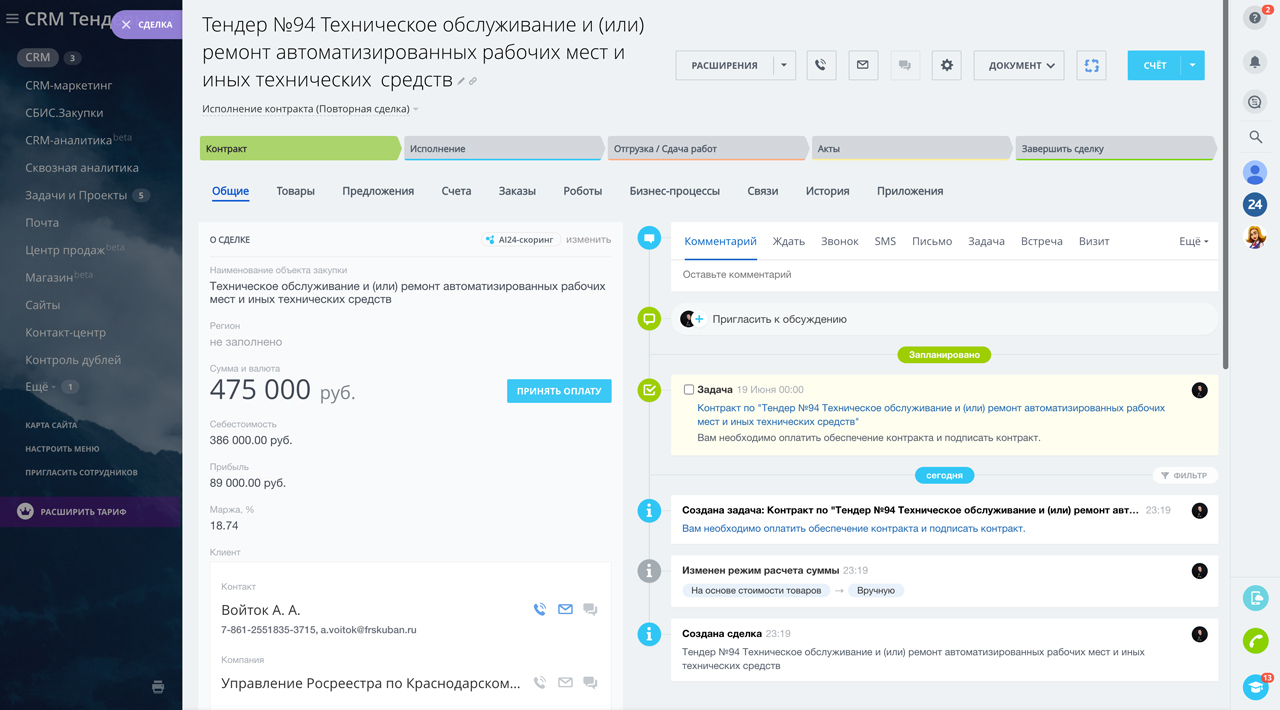The width and height of the screenshot is (1280, 710).
Task: Open the AI24-скоринг option in О СДЕЛКЕ panel
Action: click(x=521, y=239)
